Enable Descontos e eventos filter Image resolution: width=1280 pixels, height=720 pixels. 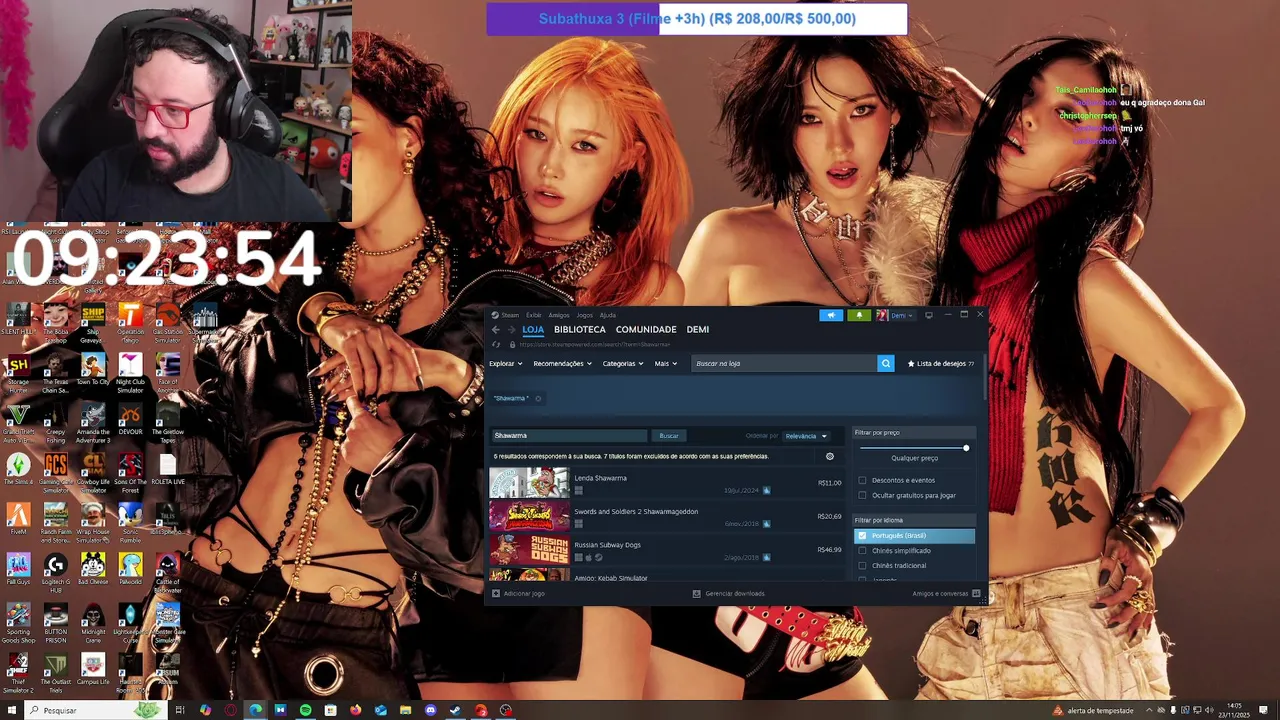pos(863,480)
